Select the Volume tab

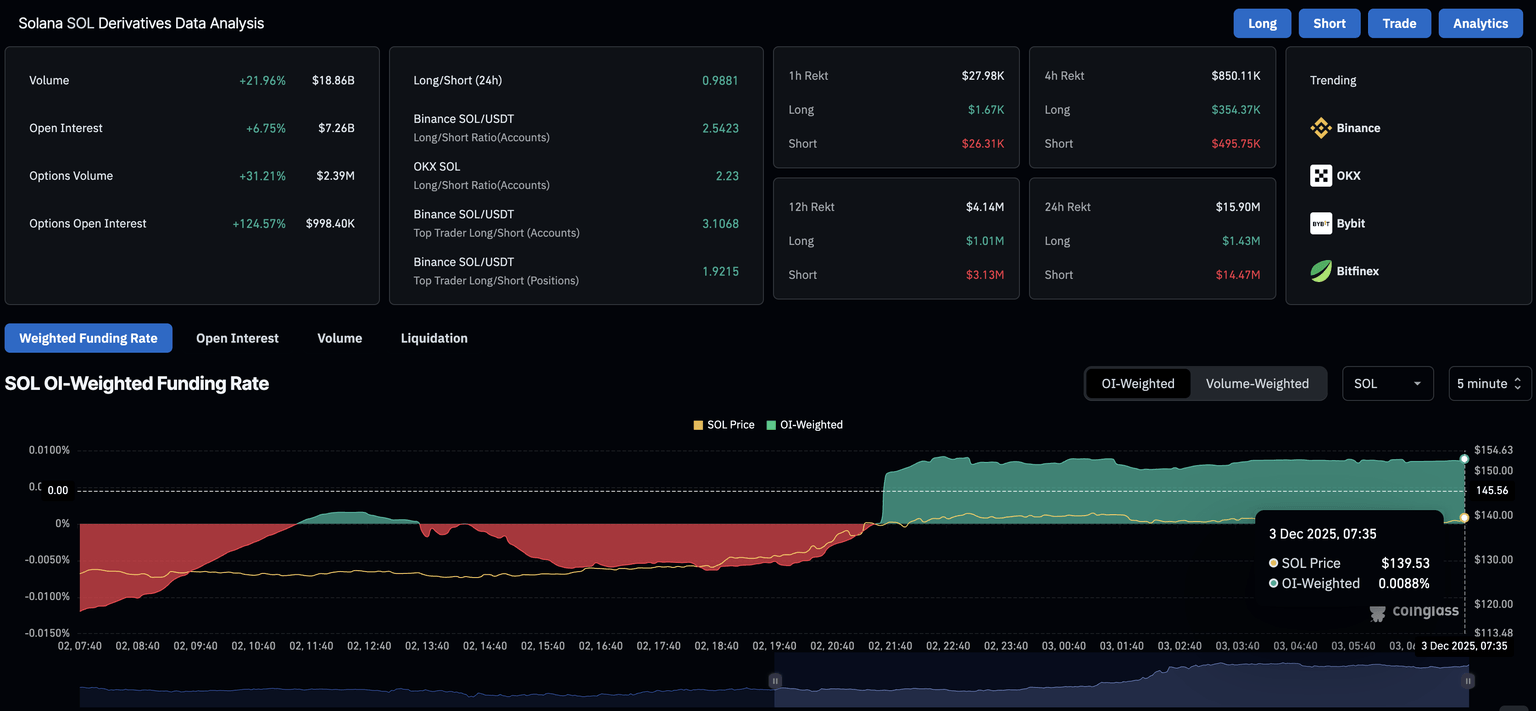click(340, 338)
